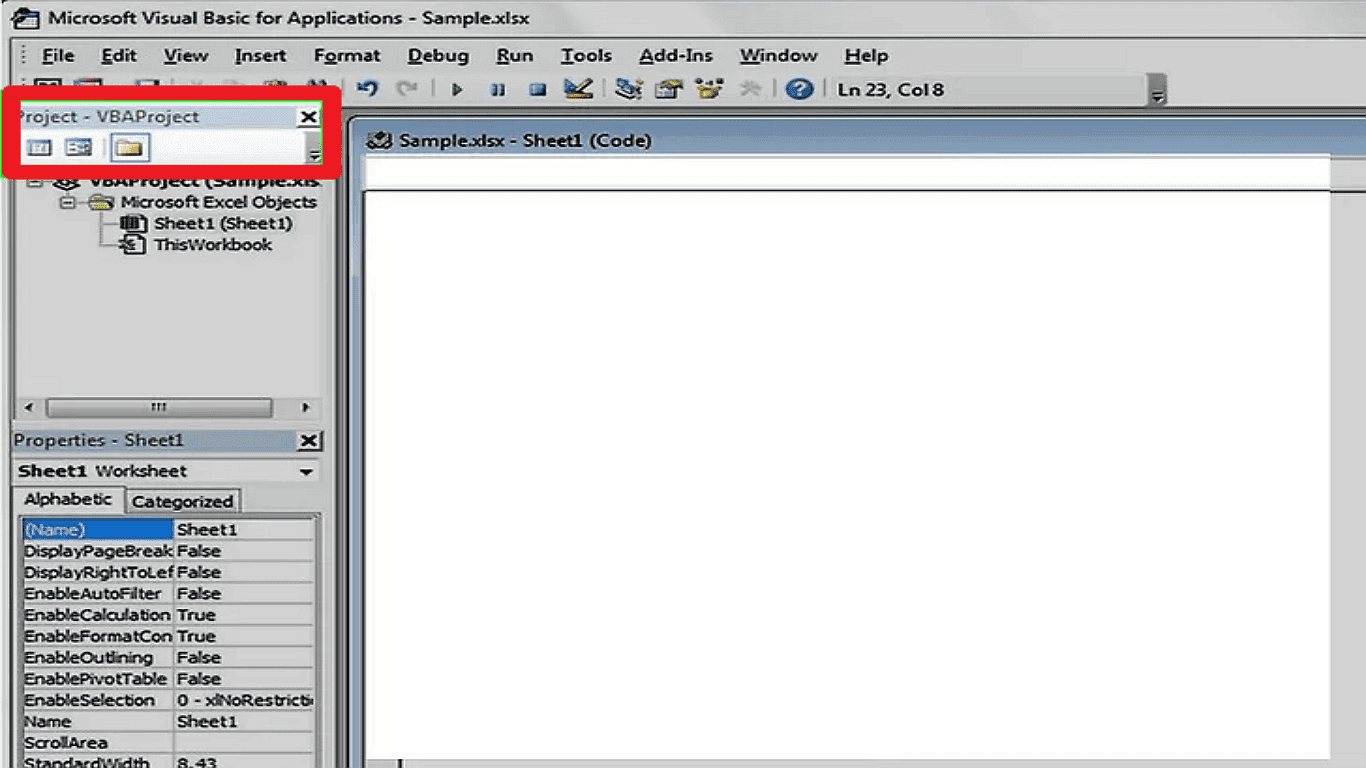Open the Properties Window toolbar icon
Image resolution: width=1366 pixels, height=768 pixels.
coord(668,89)
